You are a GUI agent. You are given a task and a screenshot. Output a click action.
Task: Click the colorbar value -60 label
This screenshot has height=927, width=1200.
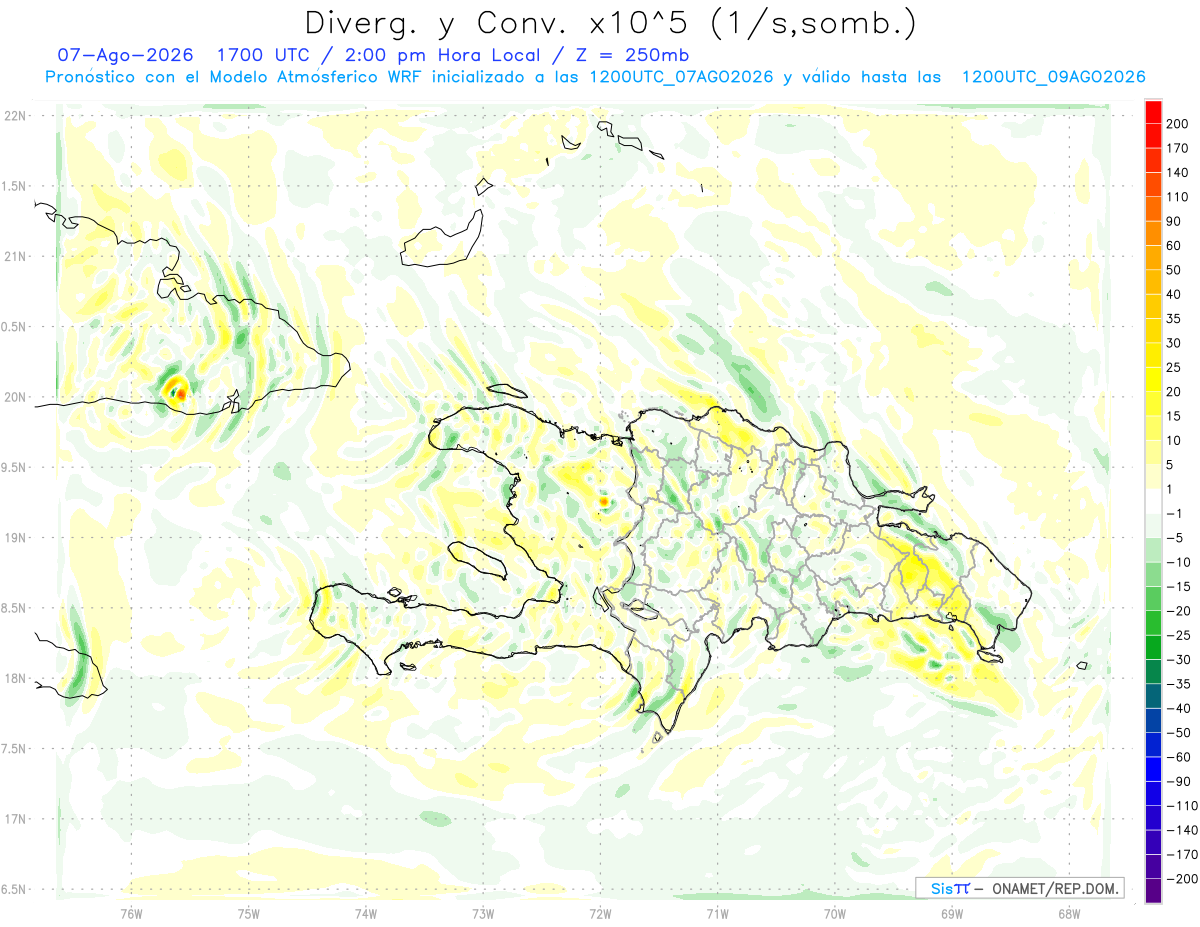pos(1178,757)
